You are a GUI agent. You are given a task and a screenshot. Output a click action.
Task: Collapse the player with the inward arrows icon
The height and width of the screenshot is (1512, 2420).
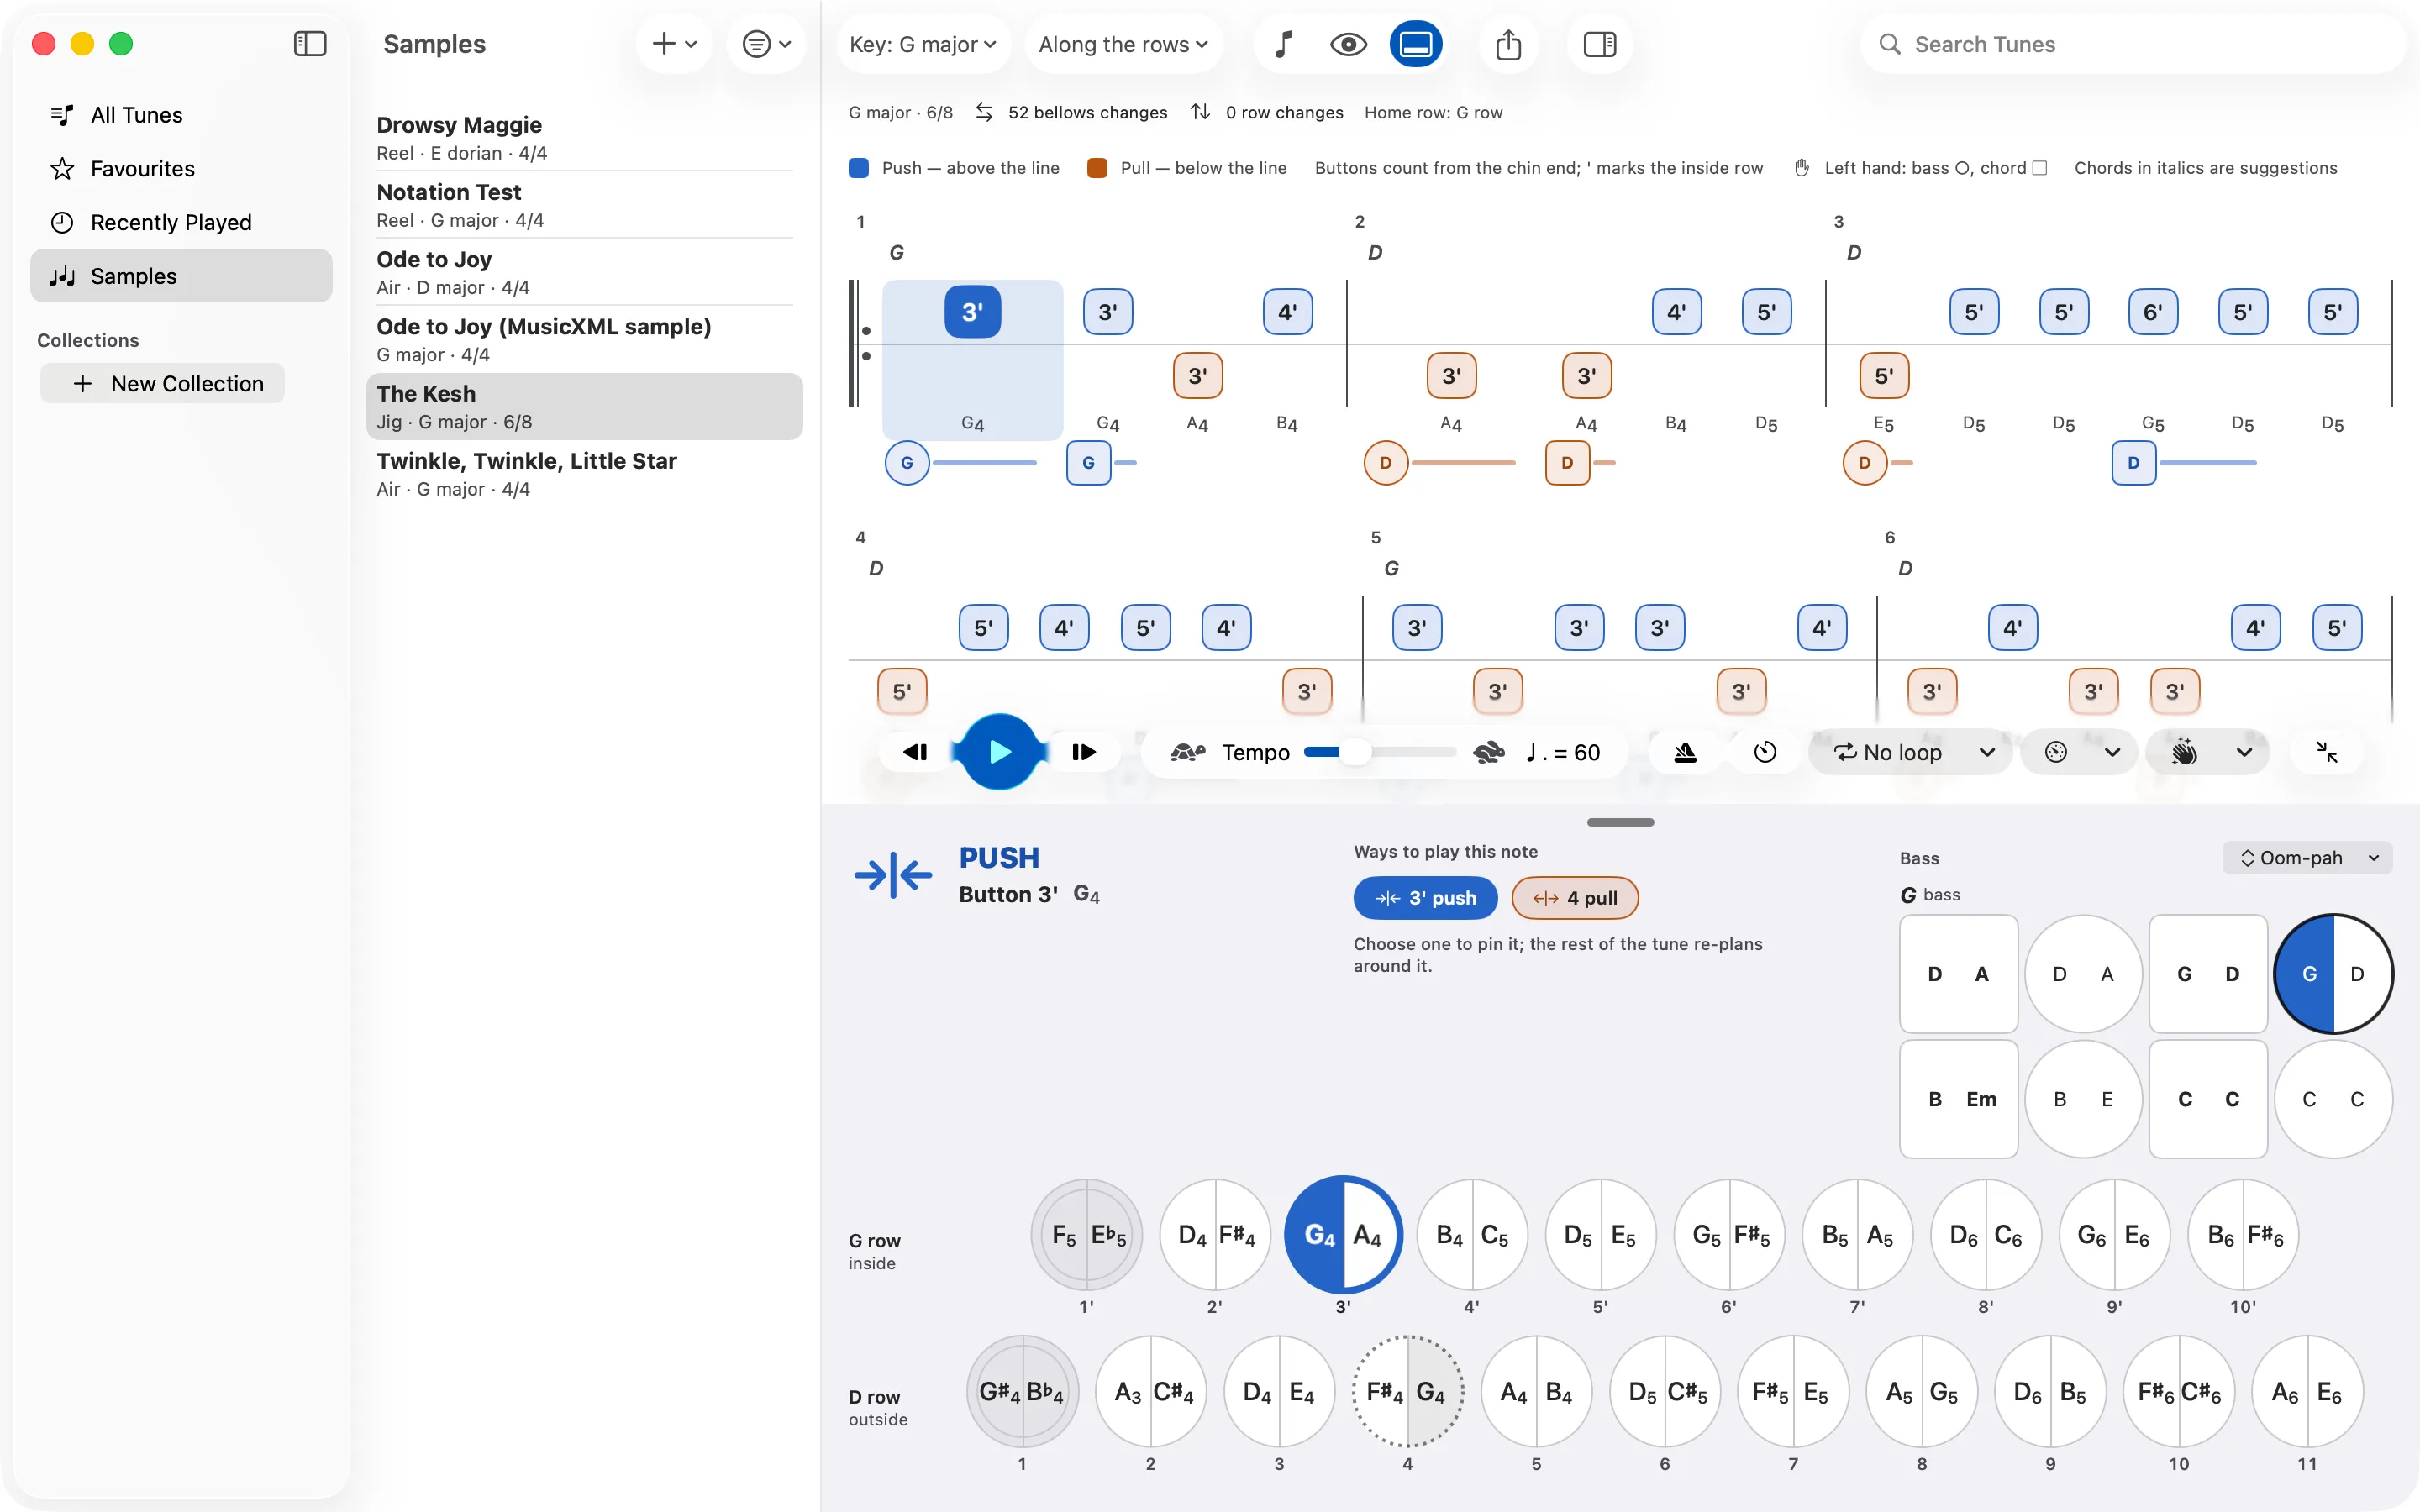coord(2327,752)
